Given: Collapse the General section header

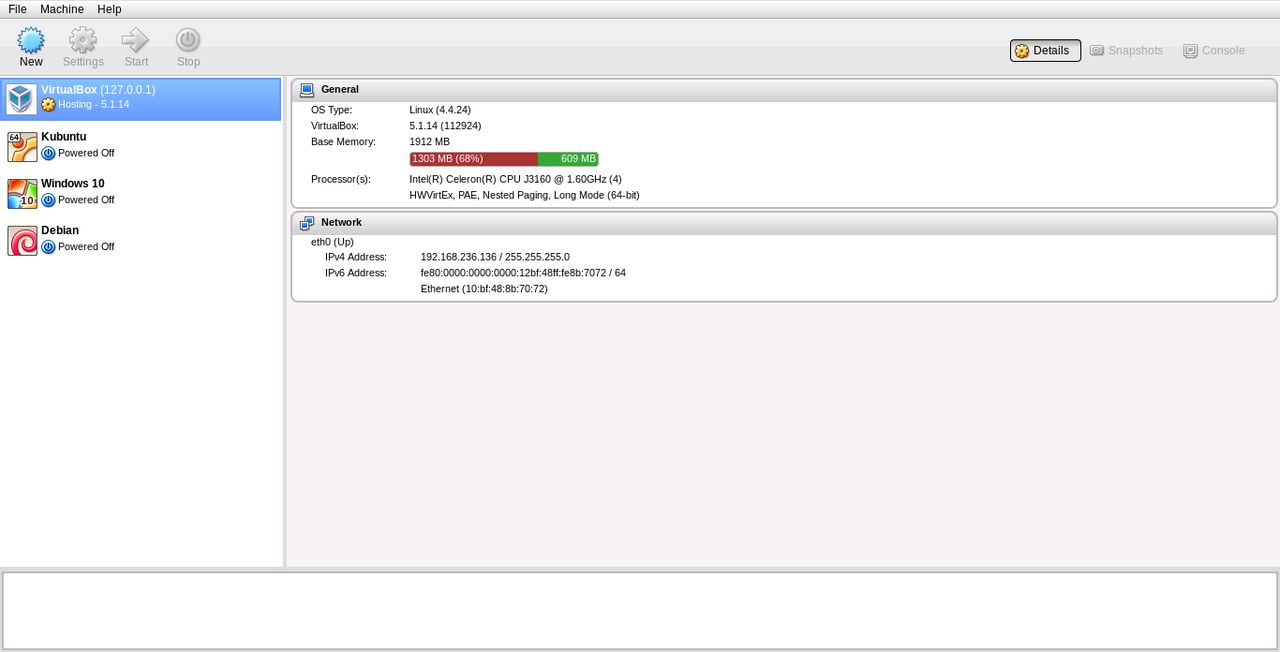Looking at the screenshot, I should click(x=784, y=89).
